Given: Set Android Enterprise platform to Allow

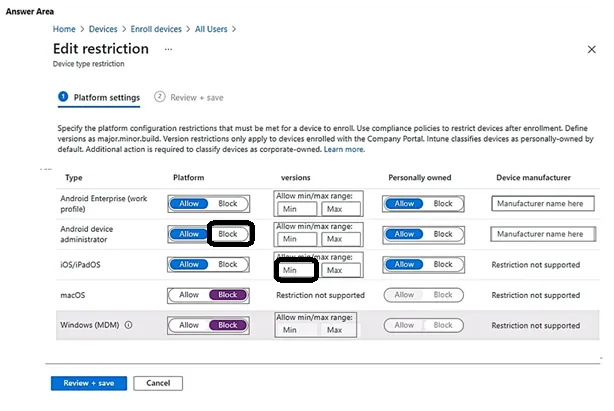Looking at the screenshot, I should (189, 204).
